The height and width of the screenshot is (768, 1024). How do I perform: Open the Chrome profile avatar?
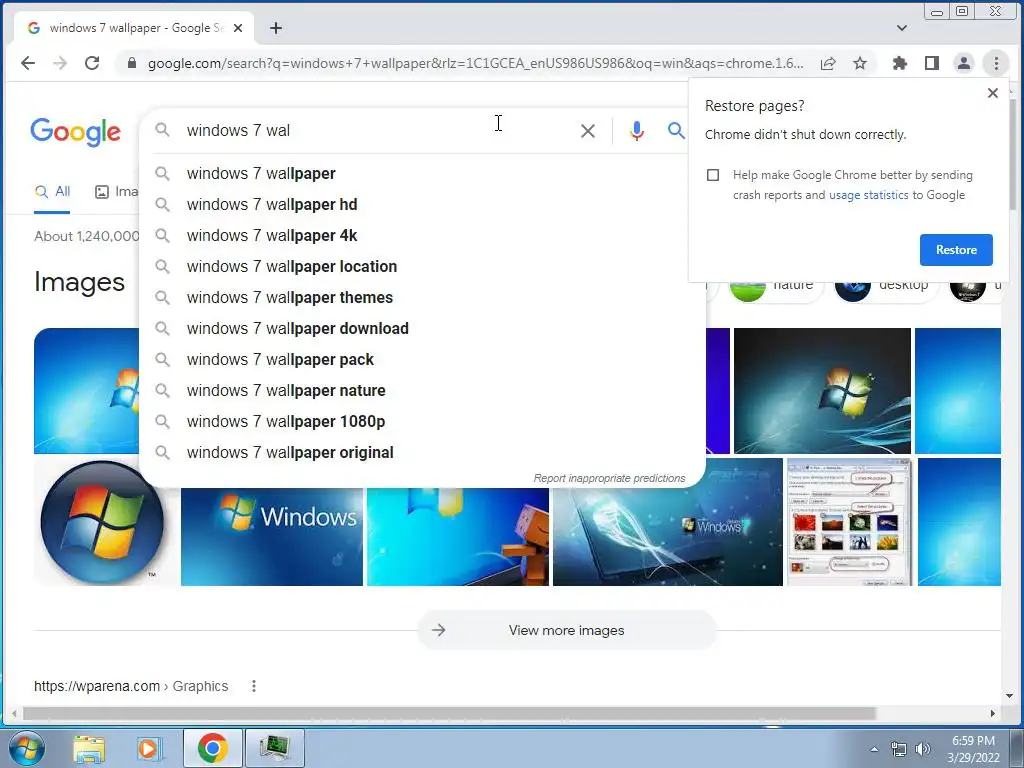(964, 63)
